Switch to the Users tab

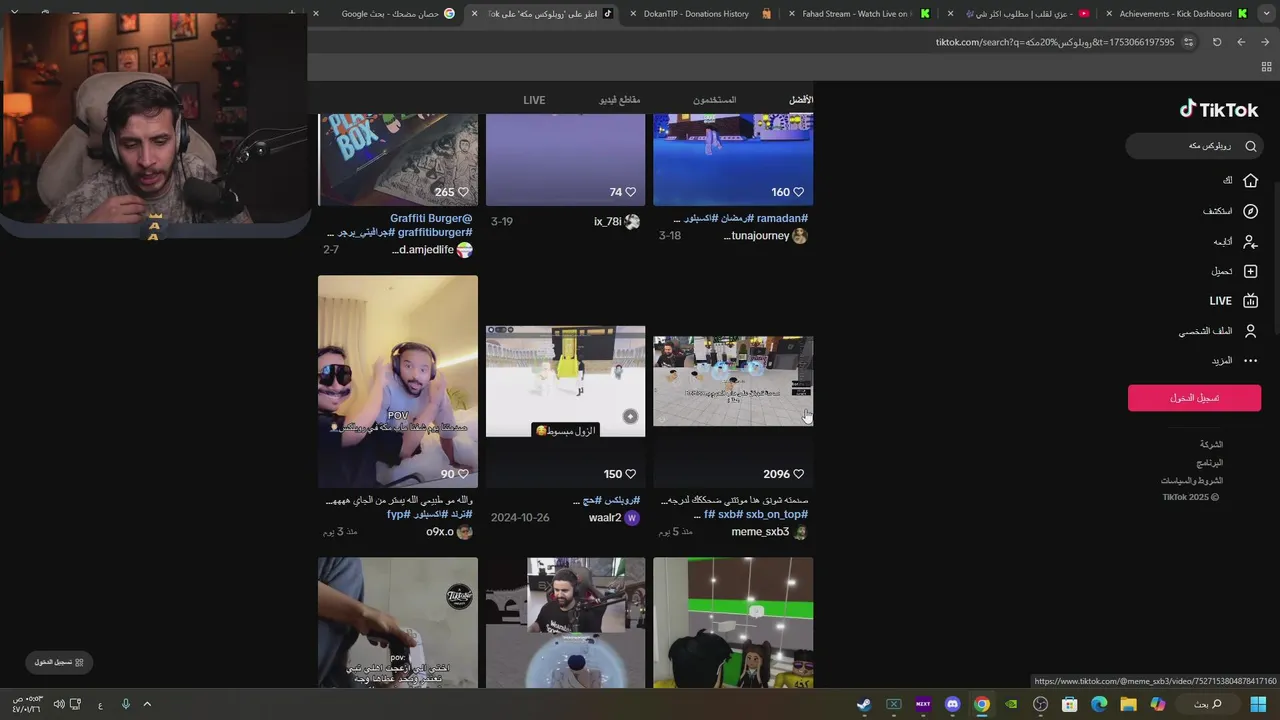pos(714,100)
